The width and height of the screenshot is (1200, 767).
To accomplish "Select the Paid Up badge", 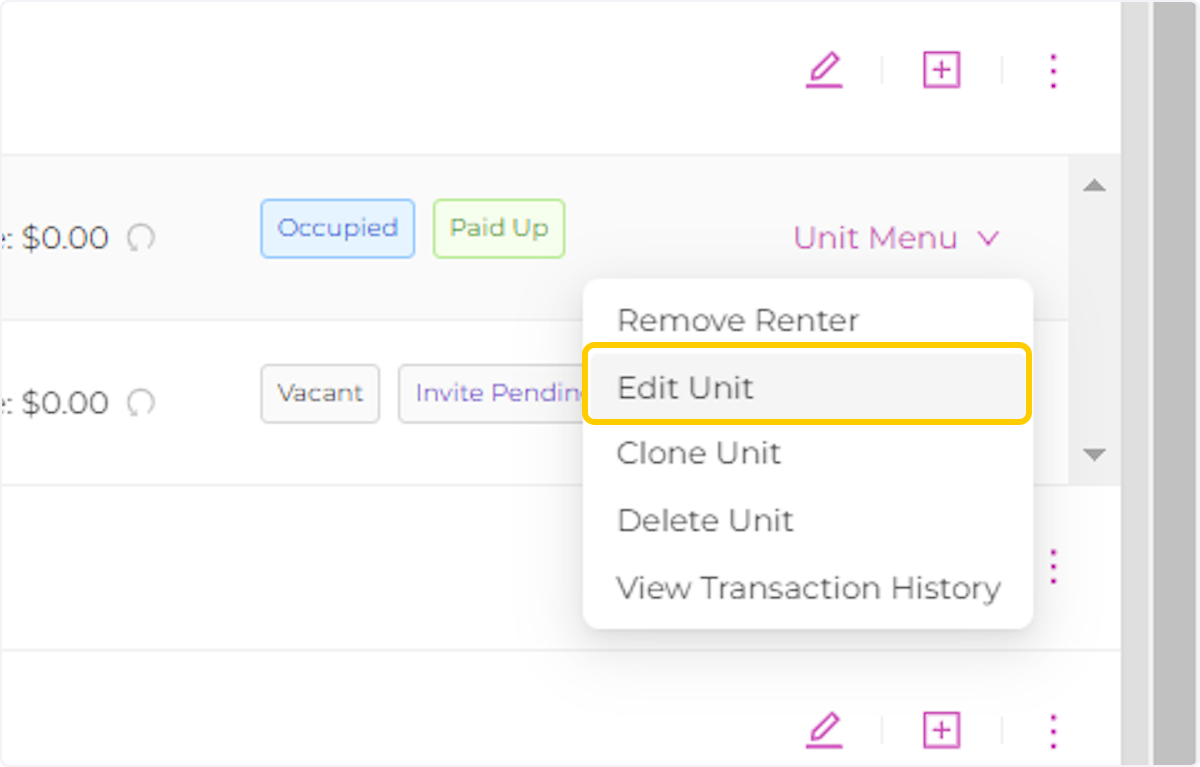I will click(498, 228).
